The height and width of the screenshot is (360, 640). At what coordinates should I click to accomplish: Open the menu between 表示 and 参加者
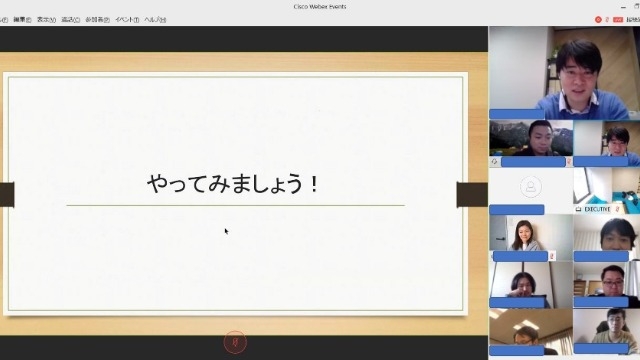tap(70, 20)
